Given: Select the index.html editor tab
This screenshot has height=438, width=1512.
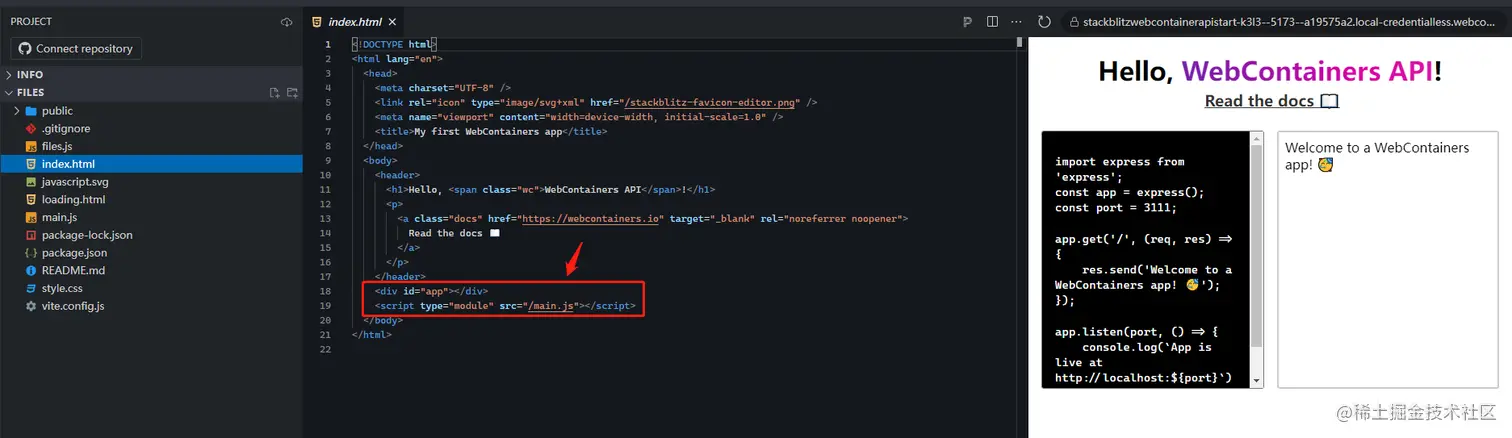Looking at the screenshot, I should click(353, 22).
